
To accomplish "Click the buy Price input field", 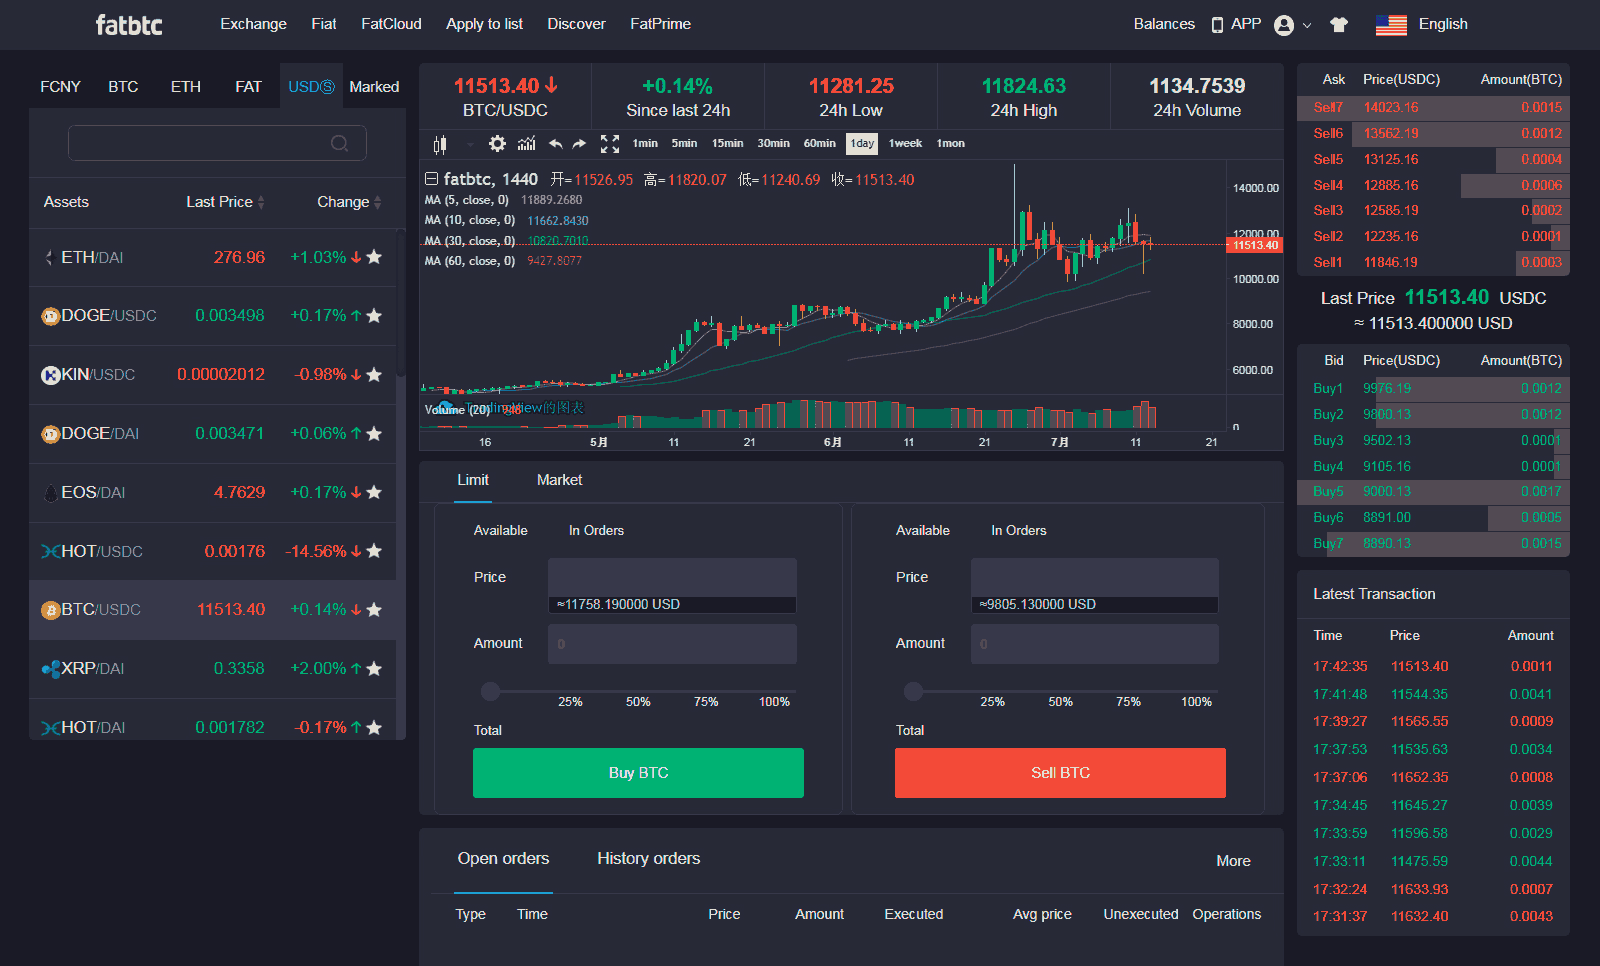I will tap(672, 577).
